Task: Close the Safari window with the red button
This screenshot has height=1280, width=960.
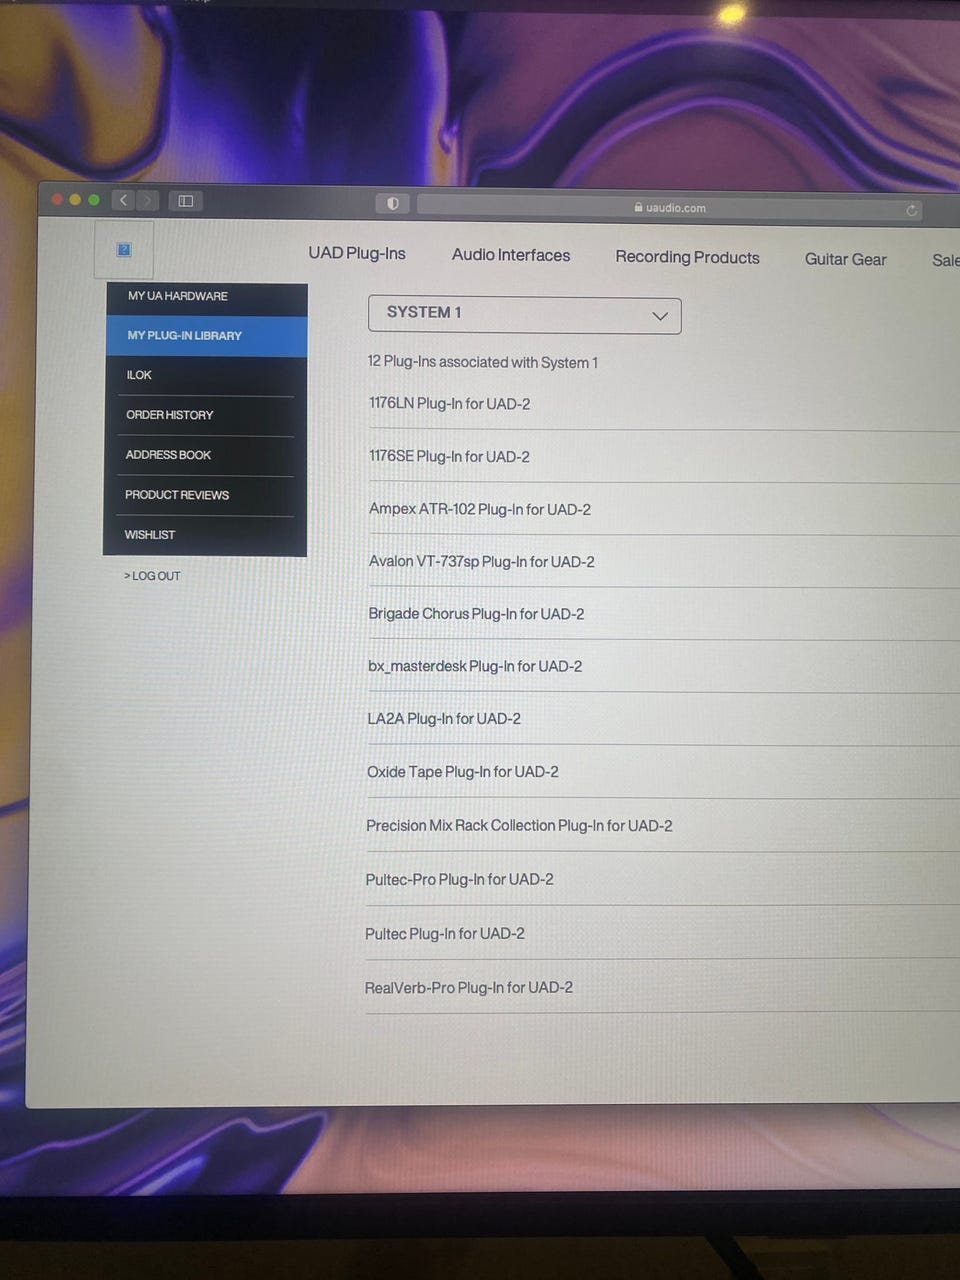Action: pyautogui.click(x=57, y=199)
